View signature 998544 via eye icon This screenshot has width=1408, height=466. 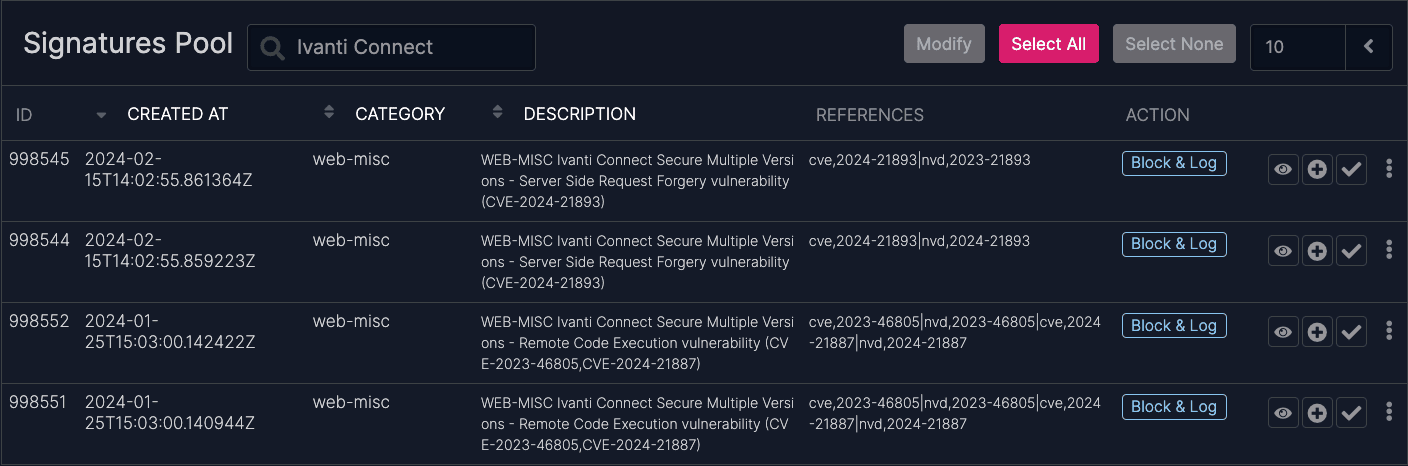tap(1283, 250)
